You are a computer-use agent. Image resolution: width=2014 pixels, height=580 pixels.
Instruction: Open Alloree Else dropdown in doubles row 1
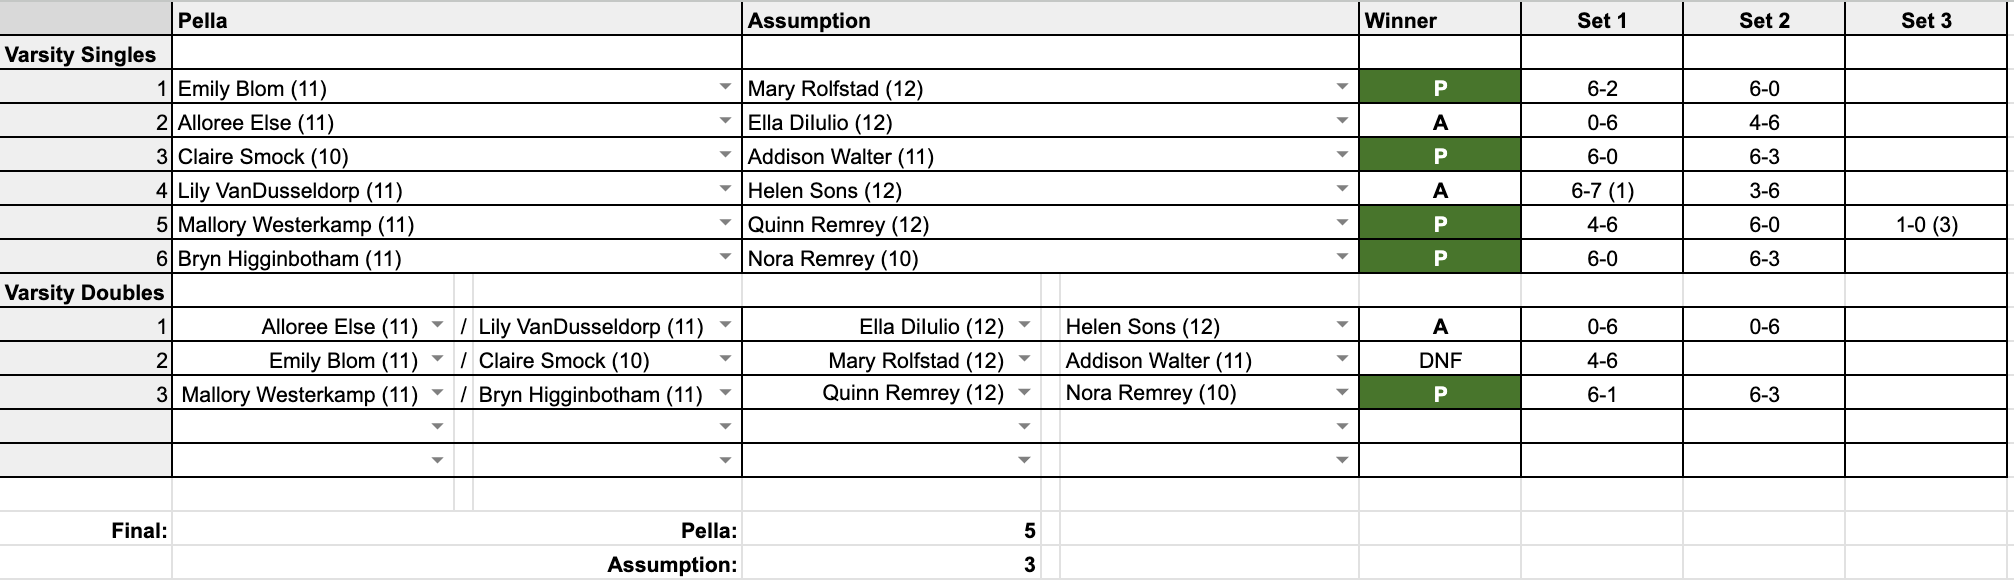coord(437,326)
